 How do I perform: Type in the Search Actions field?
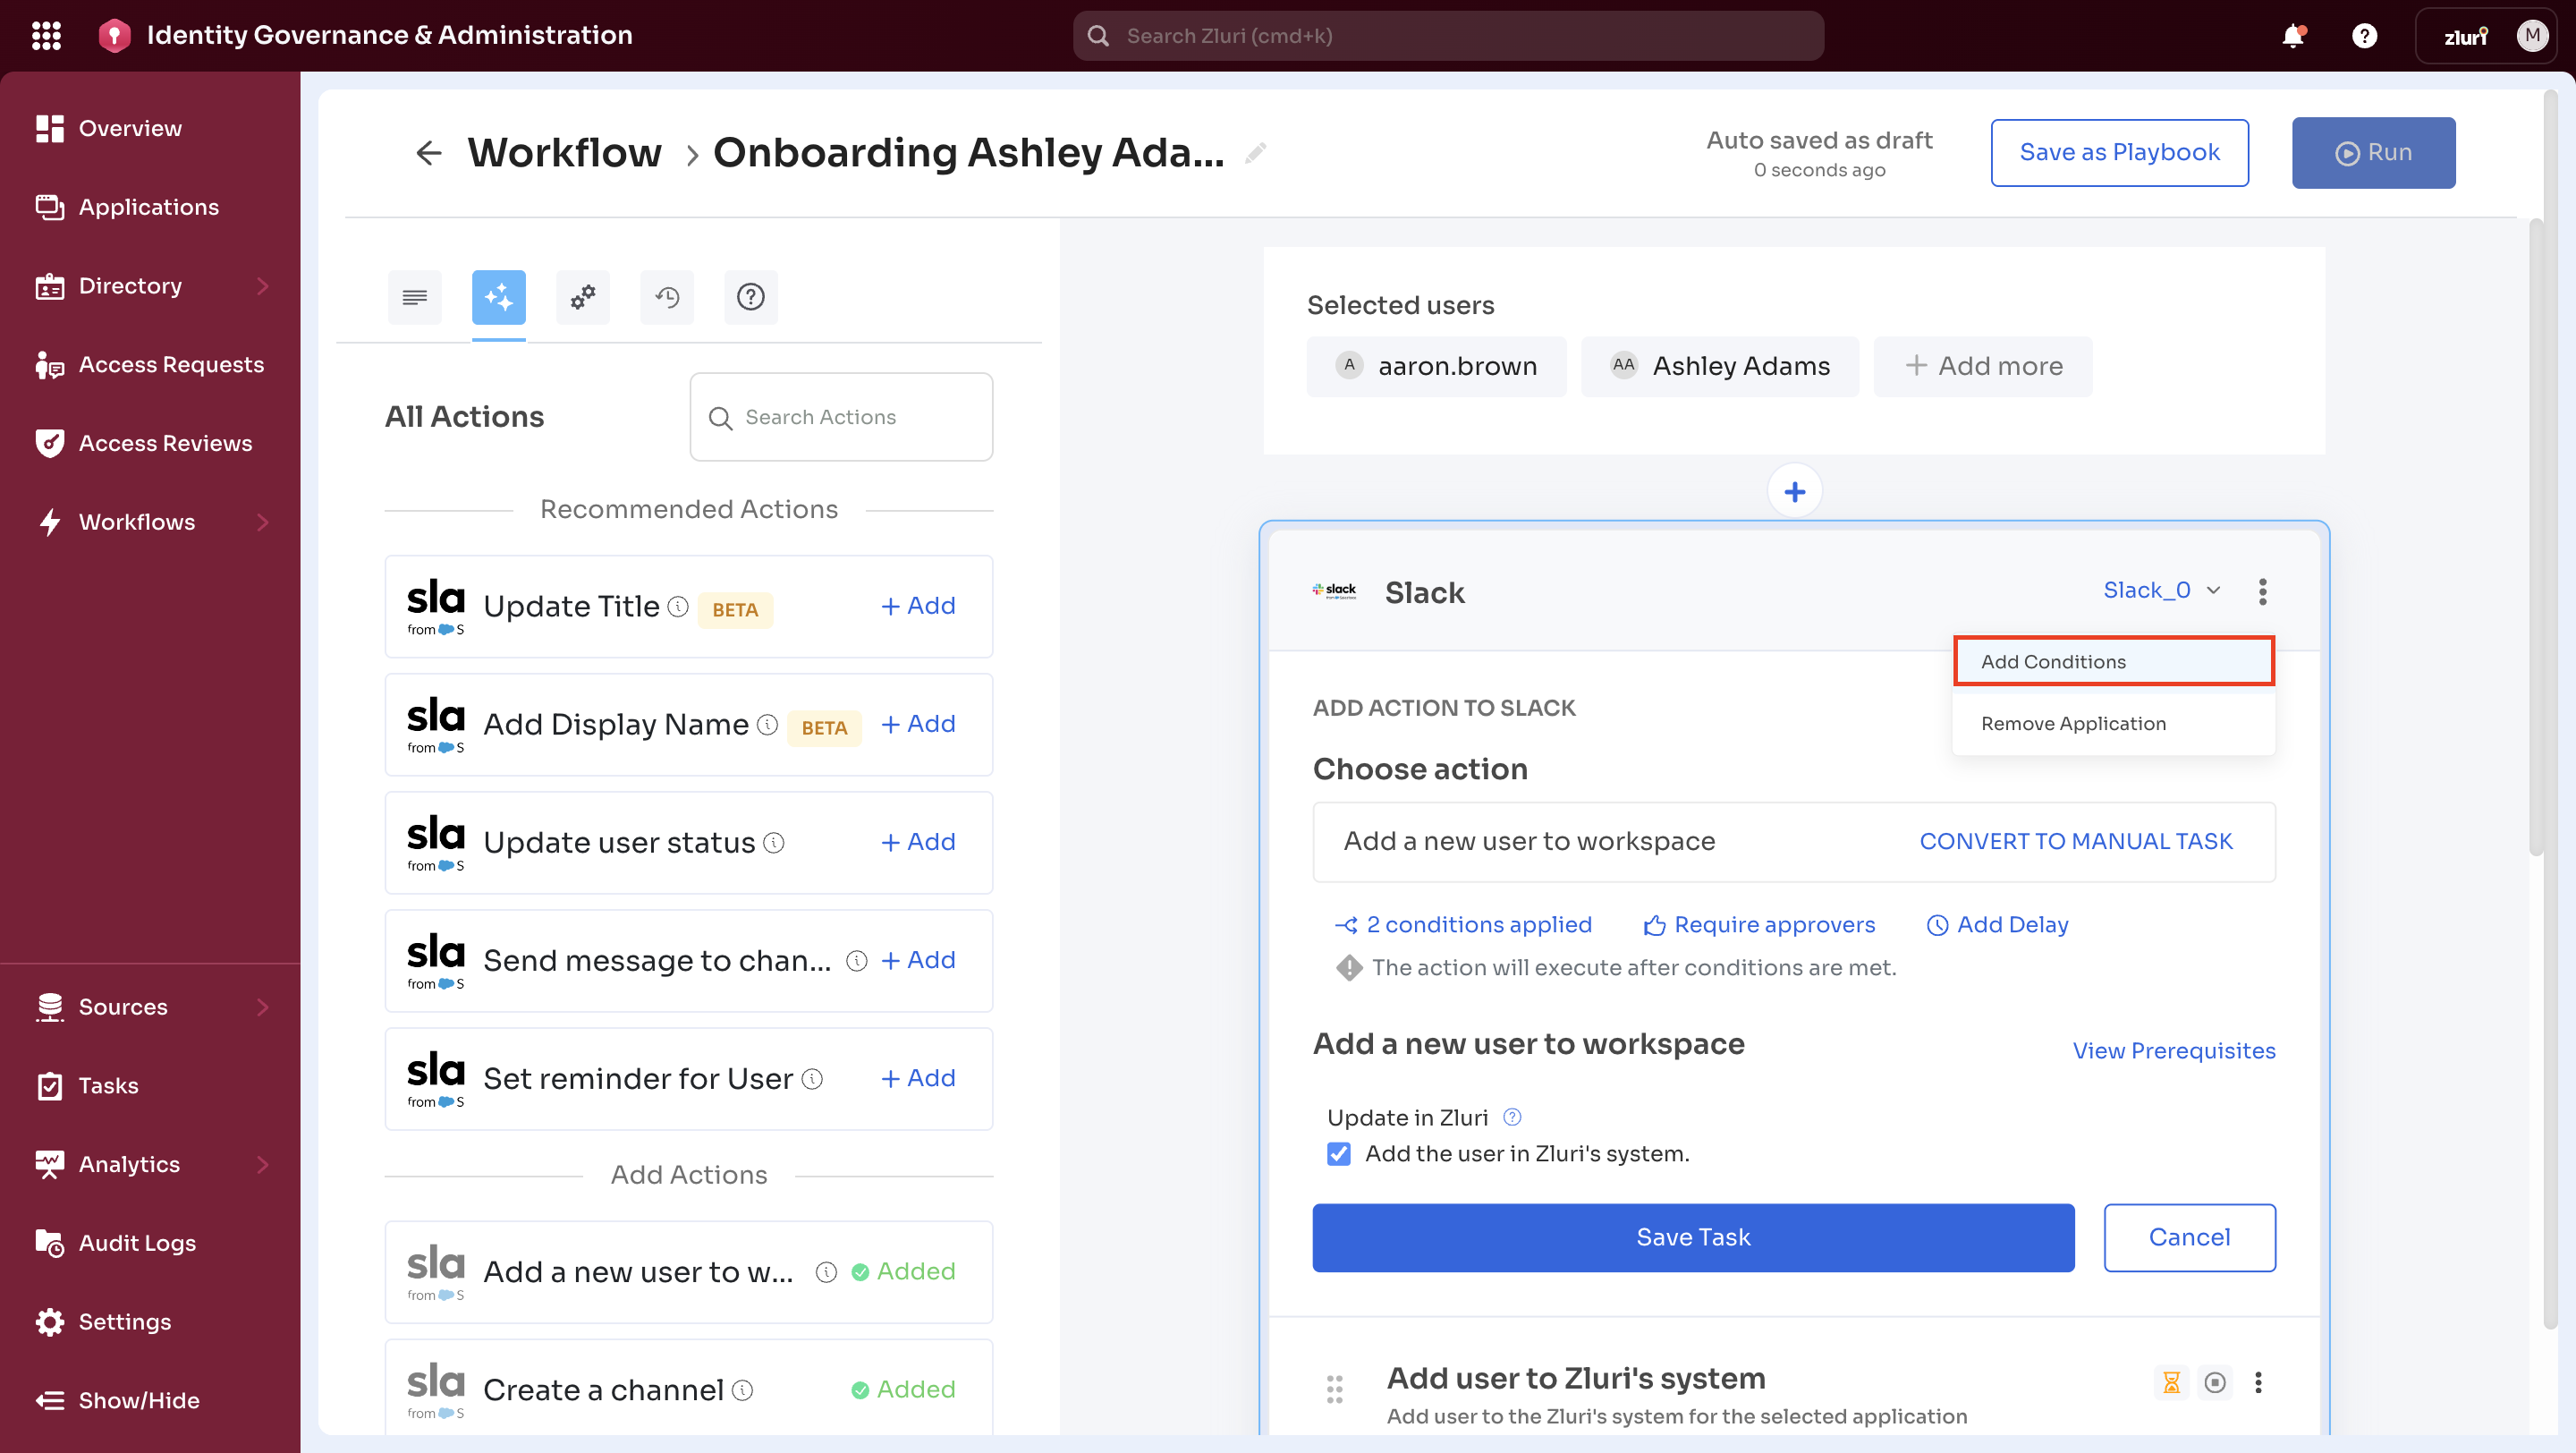coord(840,417)
